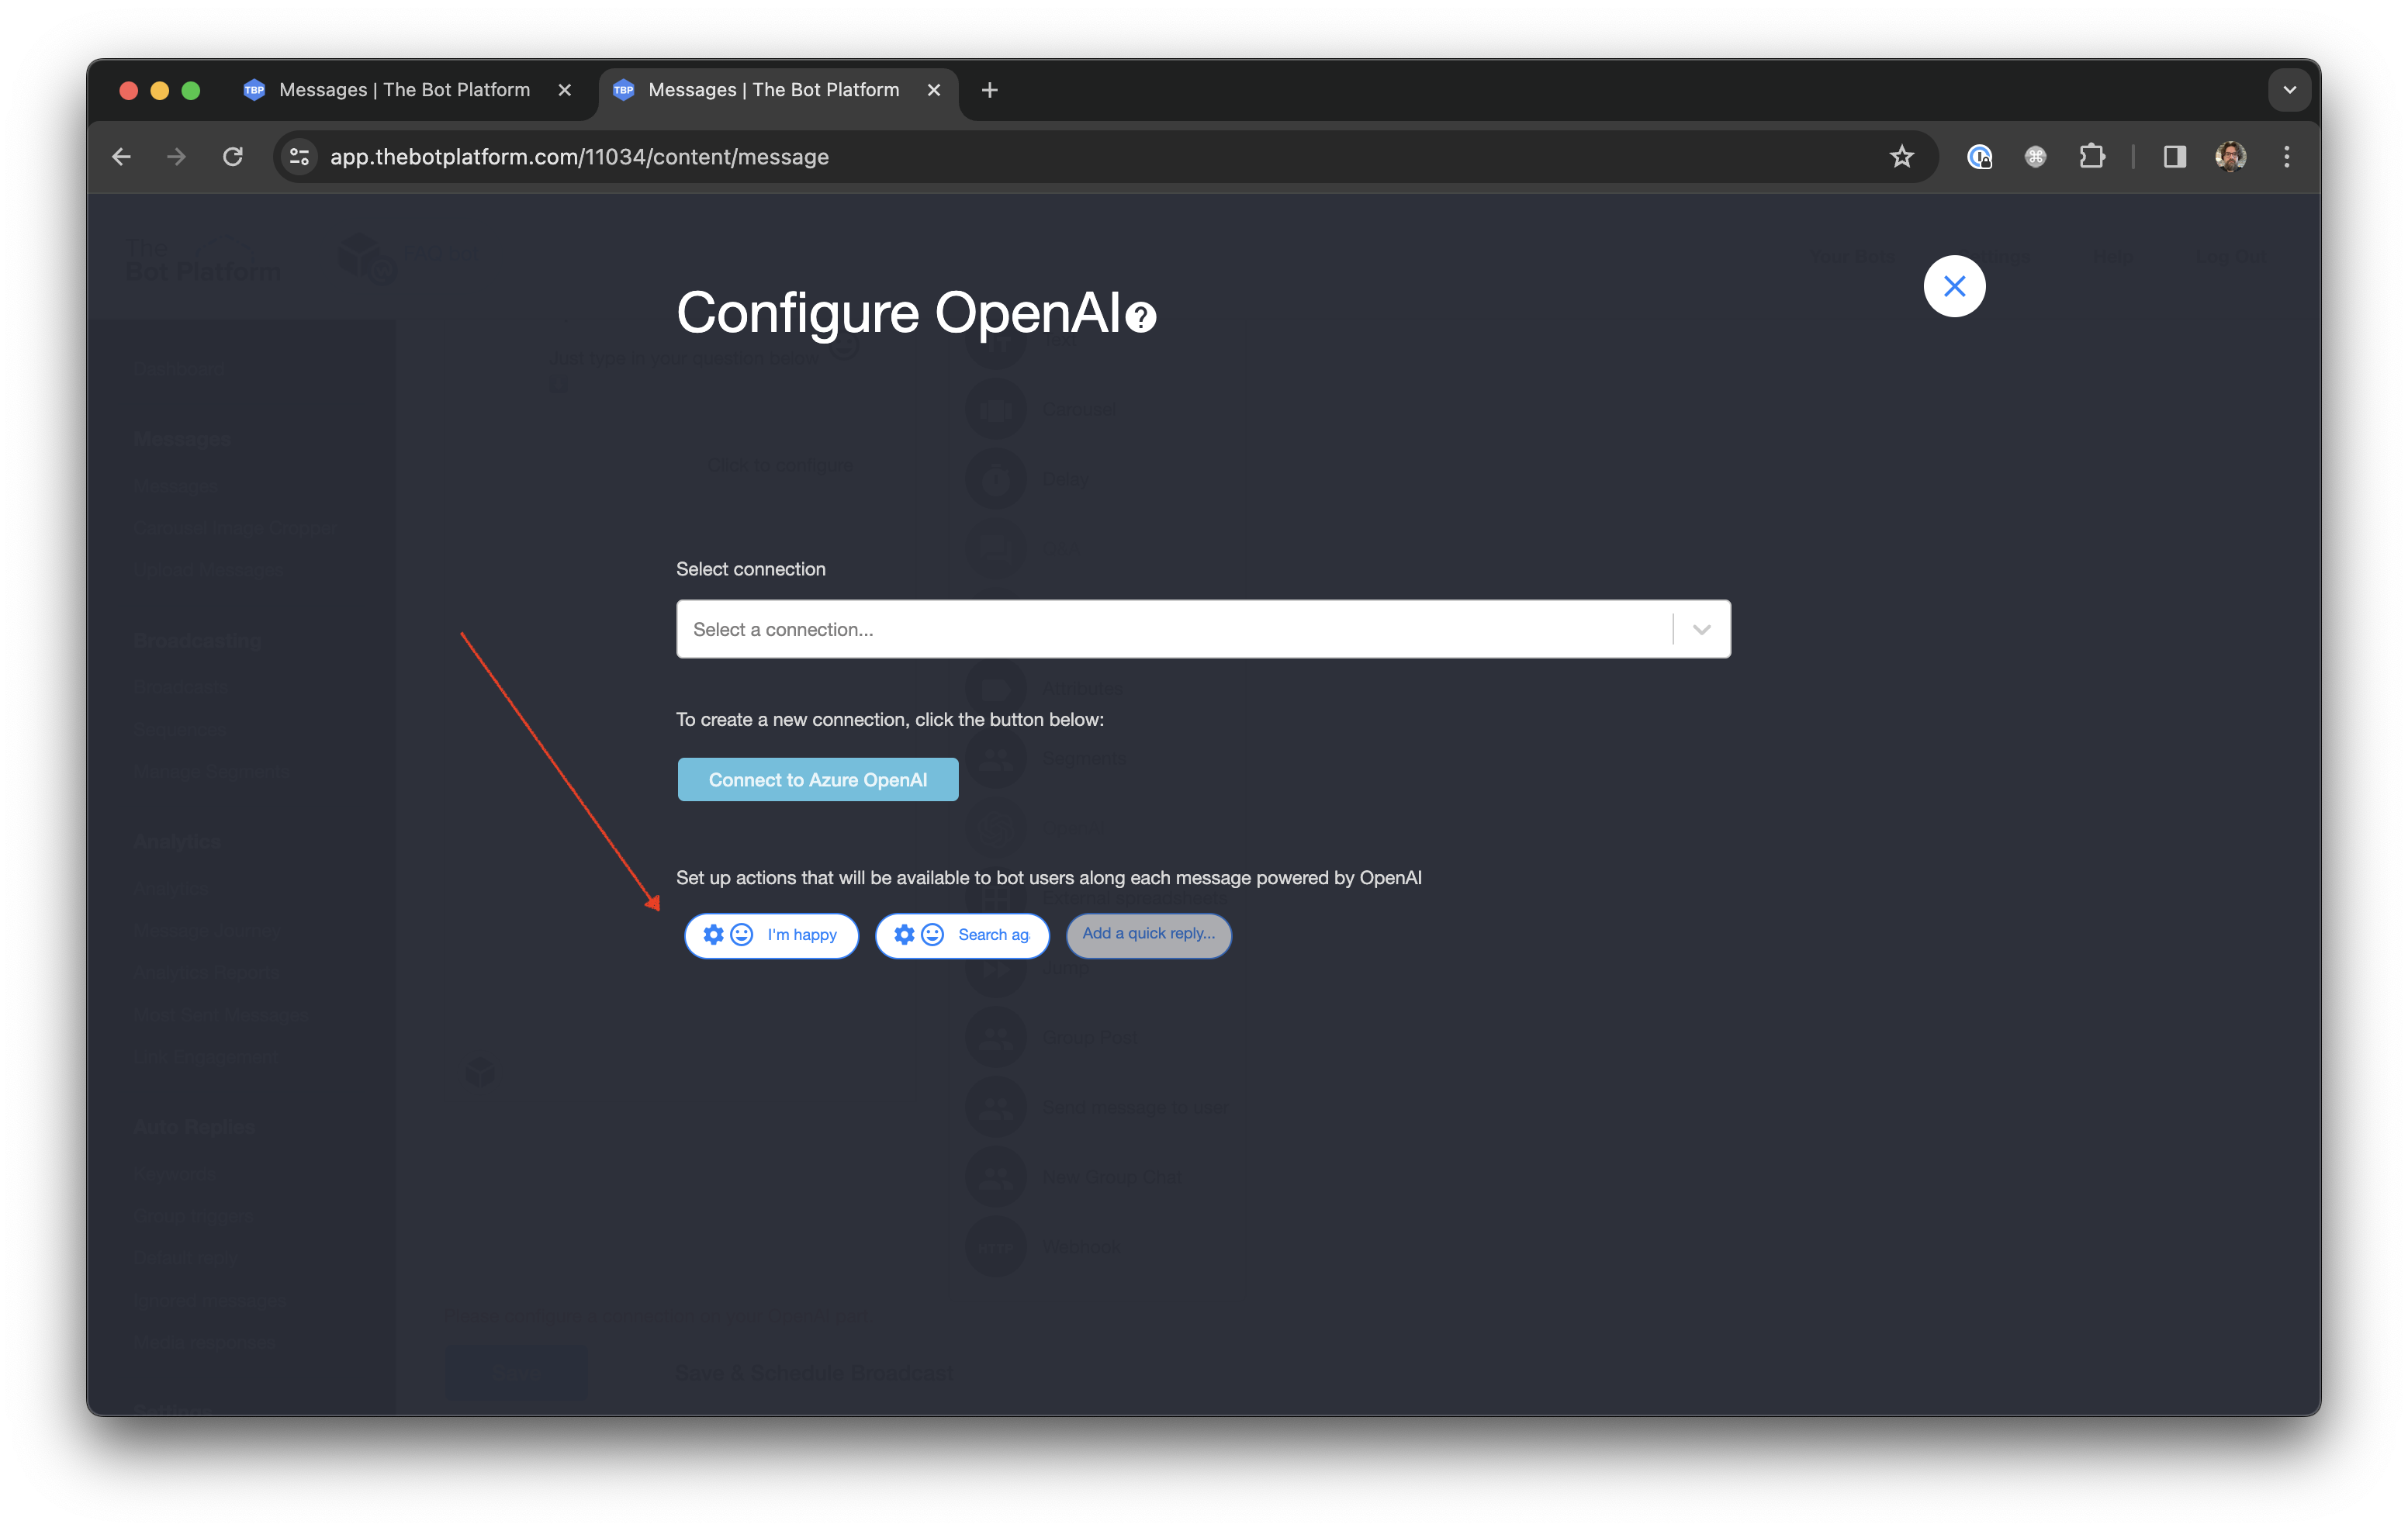
Task: Open gear settings on Search ag reply
Action: click(x=904, y=934)
